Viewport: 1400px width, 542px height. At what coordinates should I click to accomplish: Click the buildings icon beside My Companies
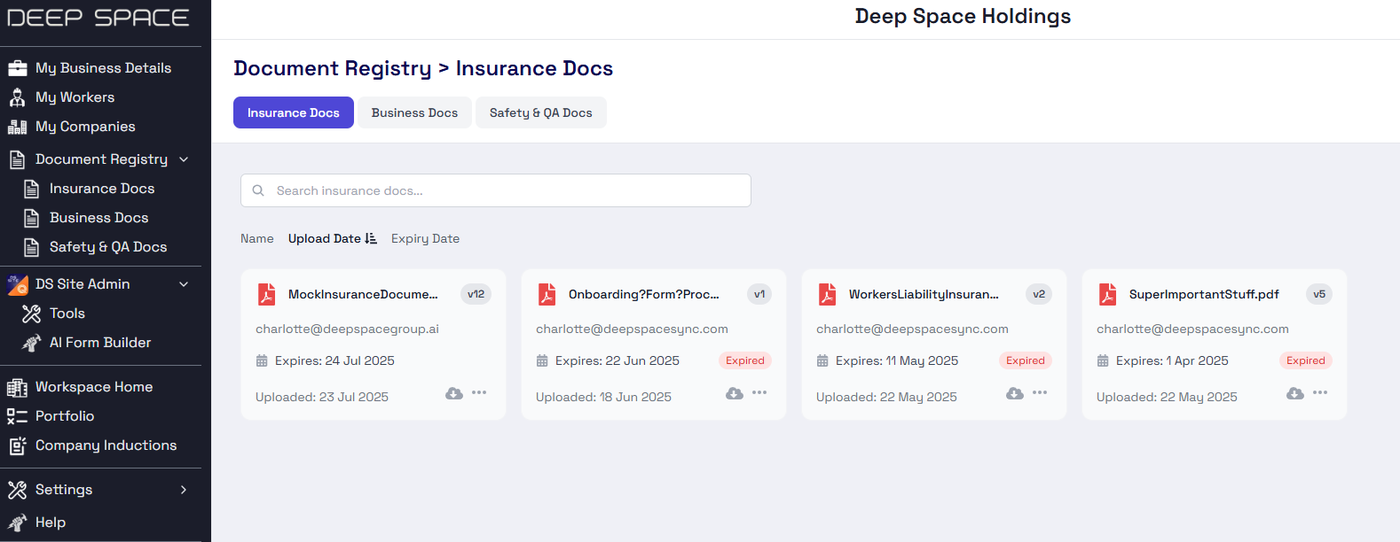17,127
